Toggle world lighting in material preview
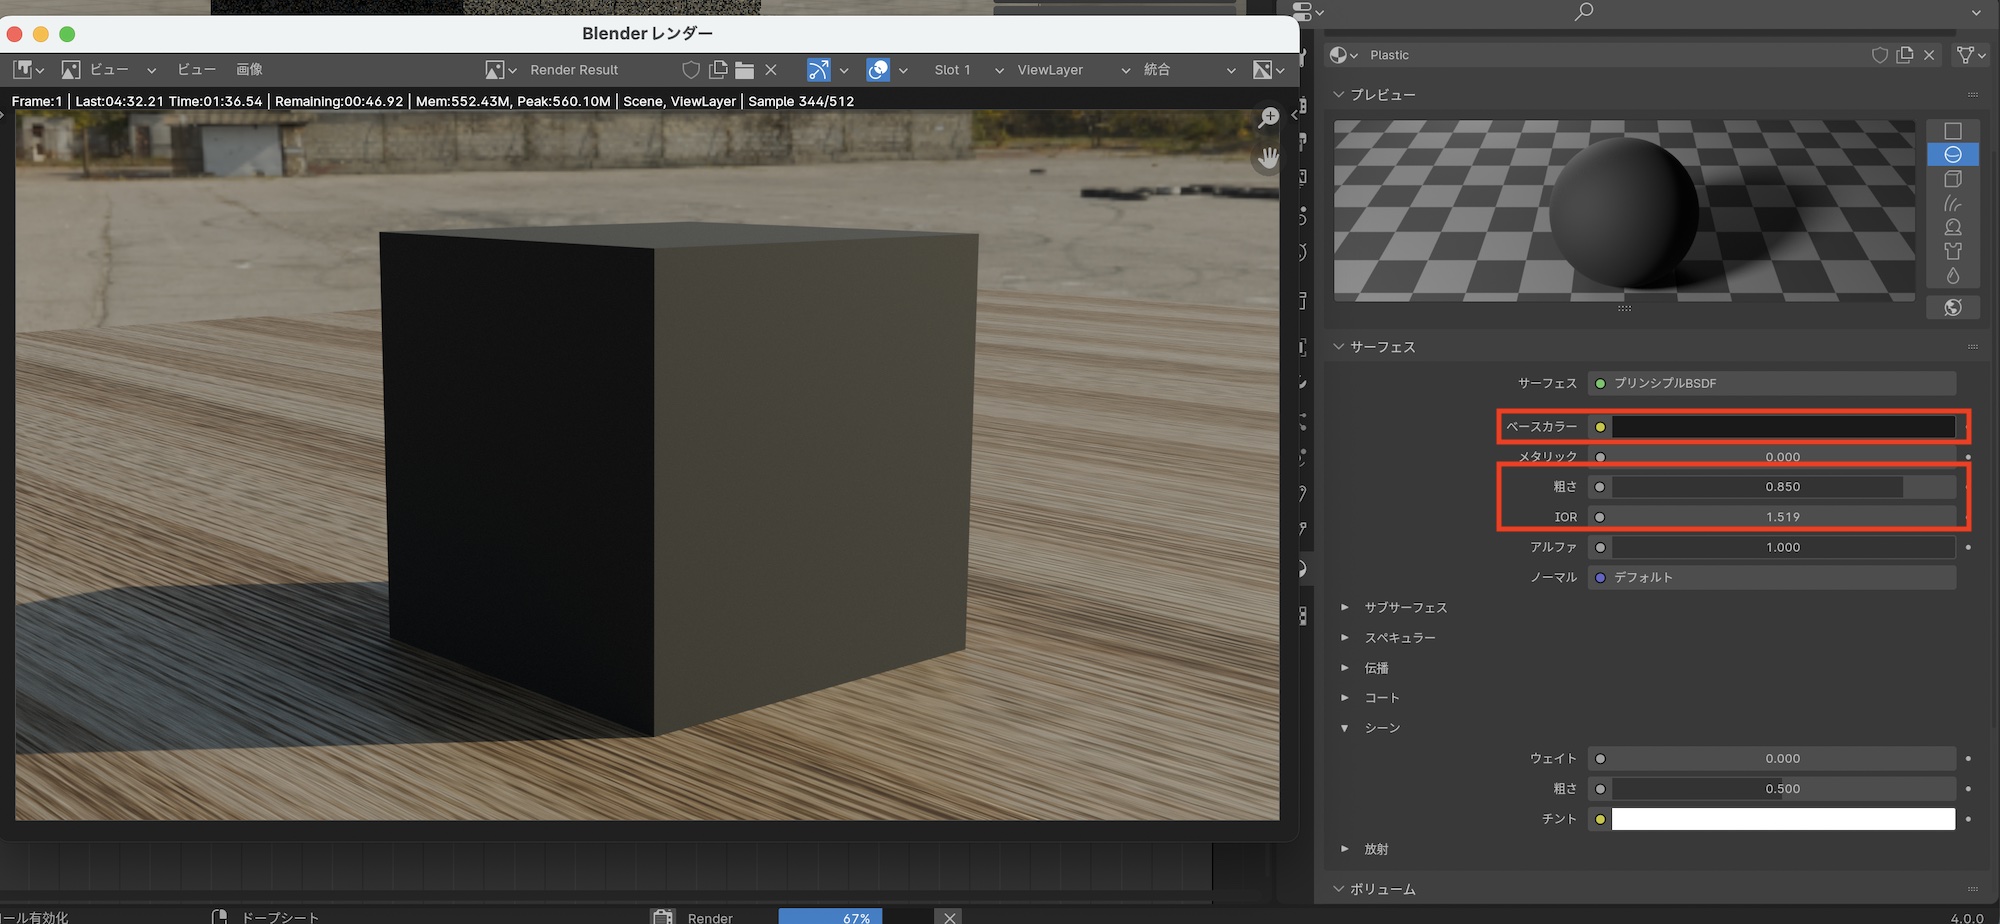This screenshot has width=2000, height=924. (x=1952, y=307)
